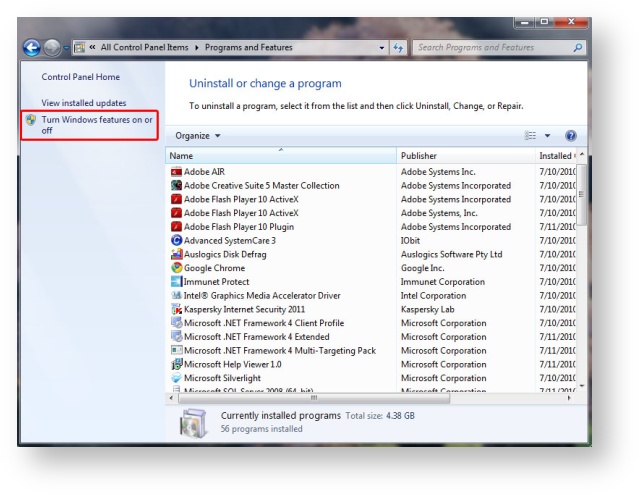Click the Kaspersky Internet Security 2011 icon
The width and height of the screenshot is (640, 495).
click(178, 310)
